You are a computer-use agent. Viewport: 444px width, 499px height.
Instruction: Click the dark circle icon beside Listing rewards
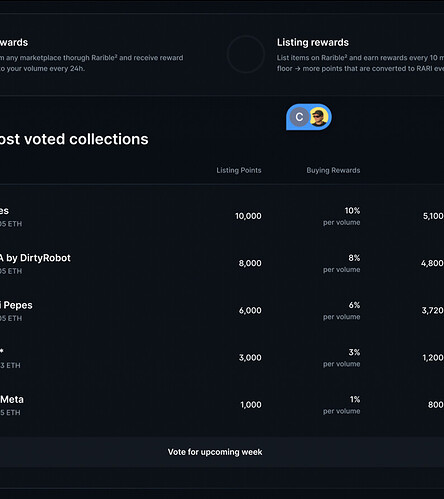[x=246, y=54]
